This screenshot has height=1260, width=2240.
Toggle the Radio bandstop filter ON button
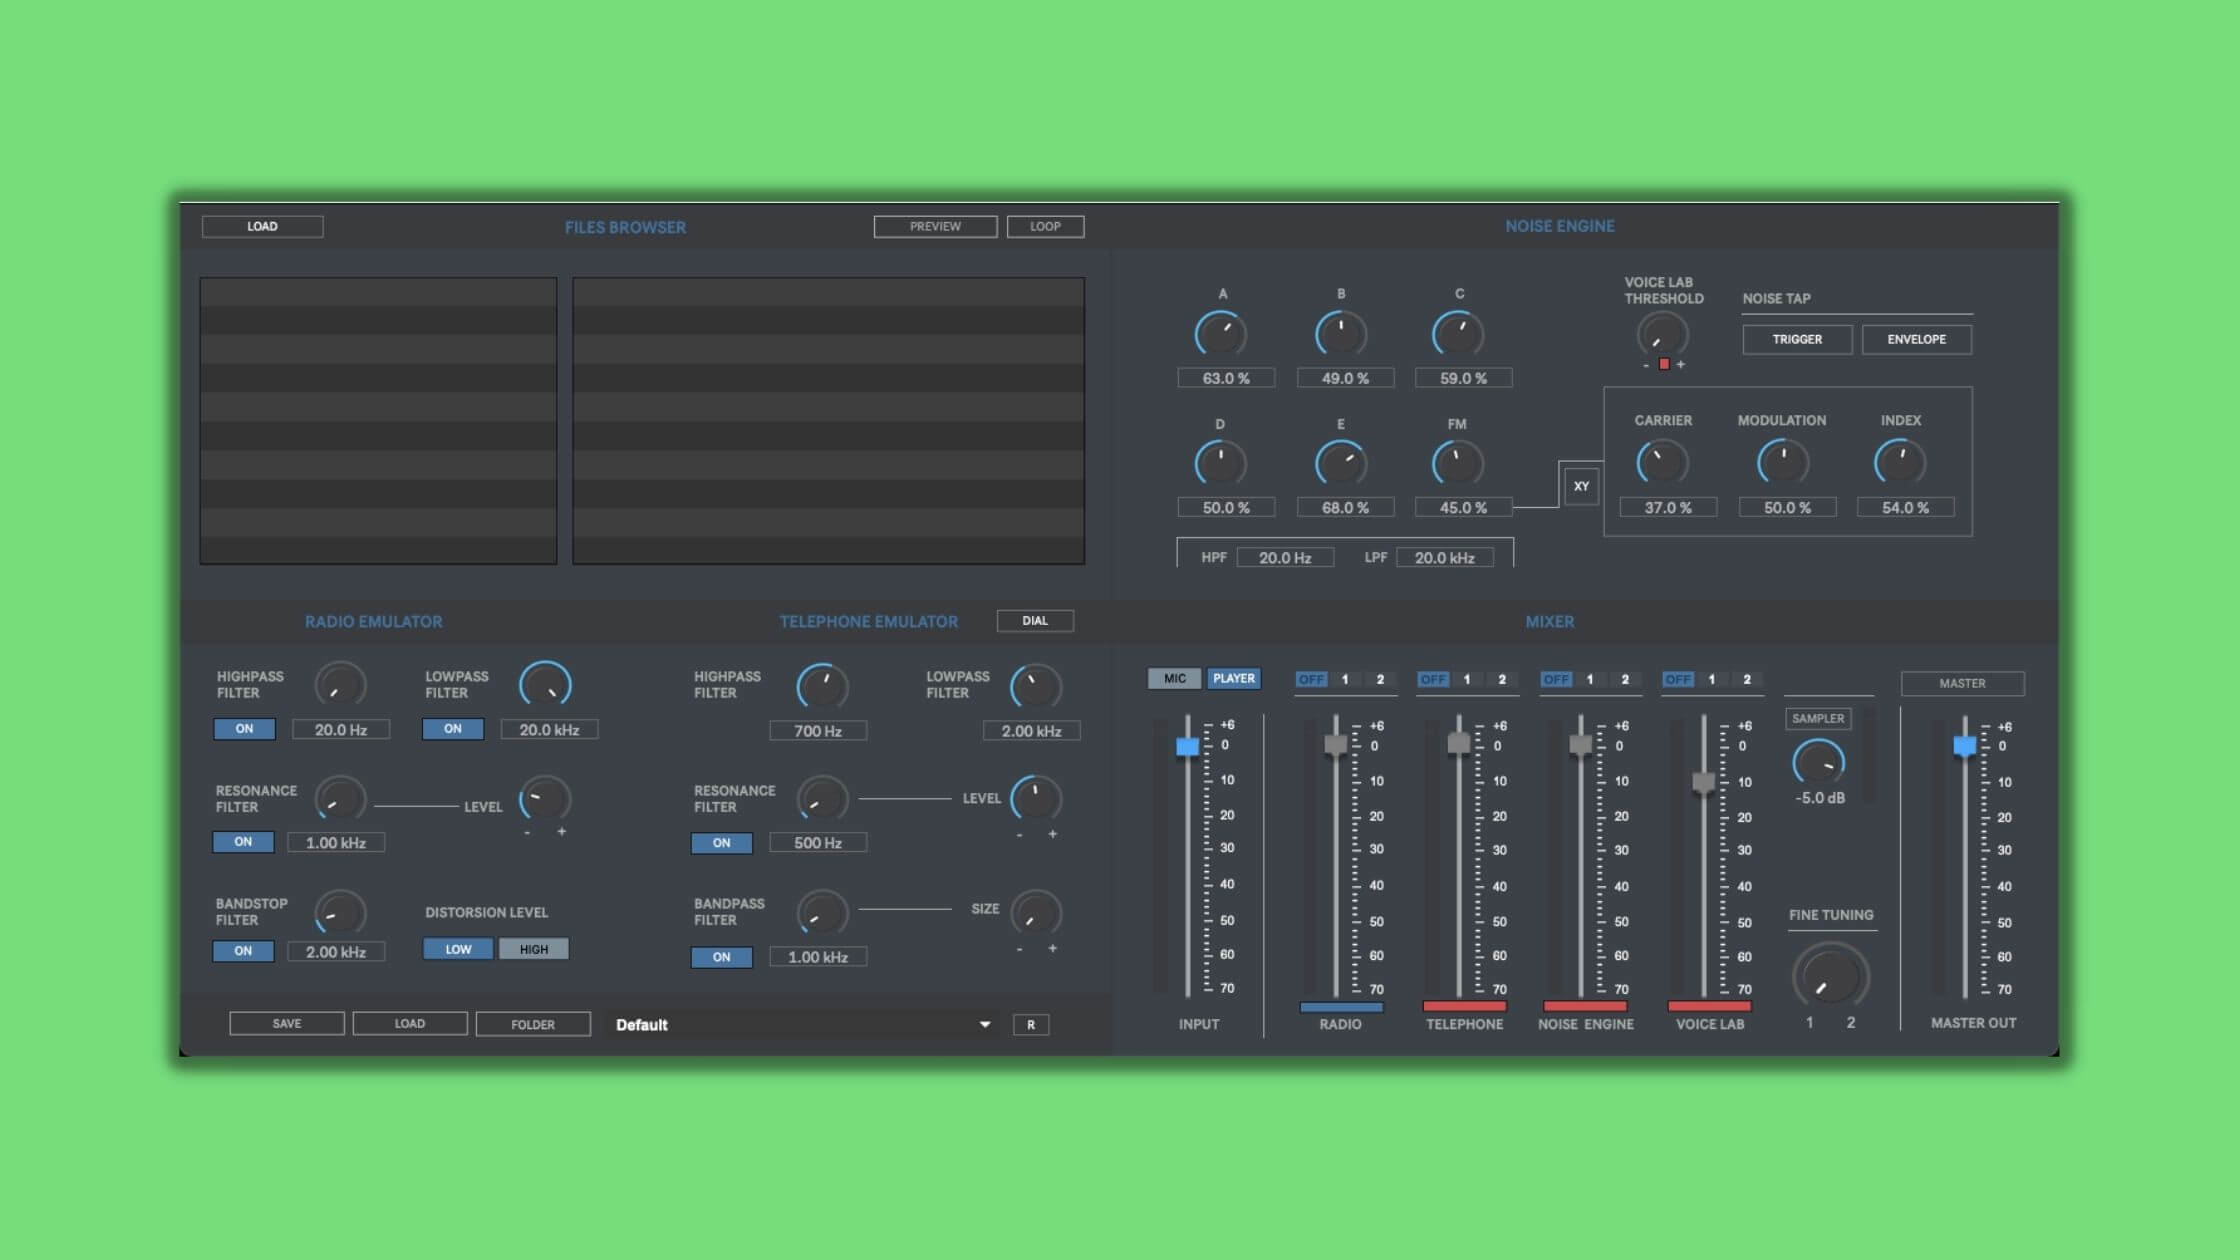point(243,951)
